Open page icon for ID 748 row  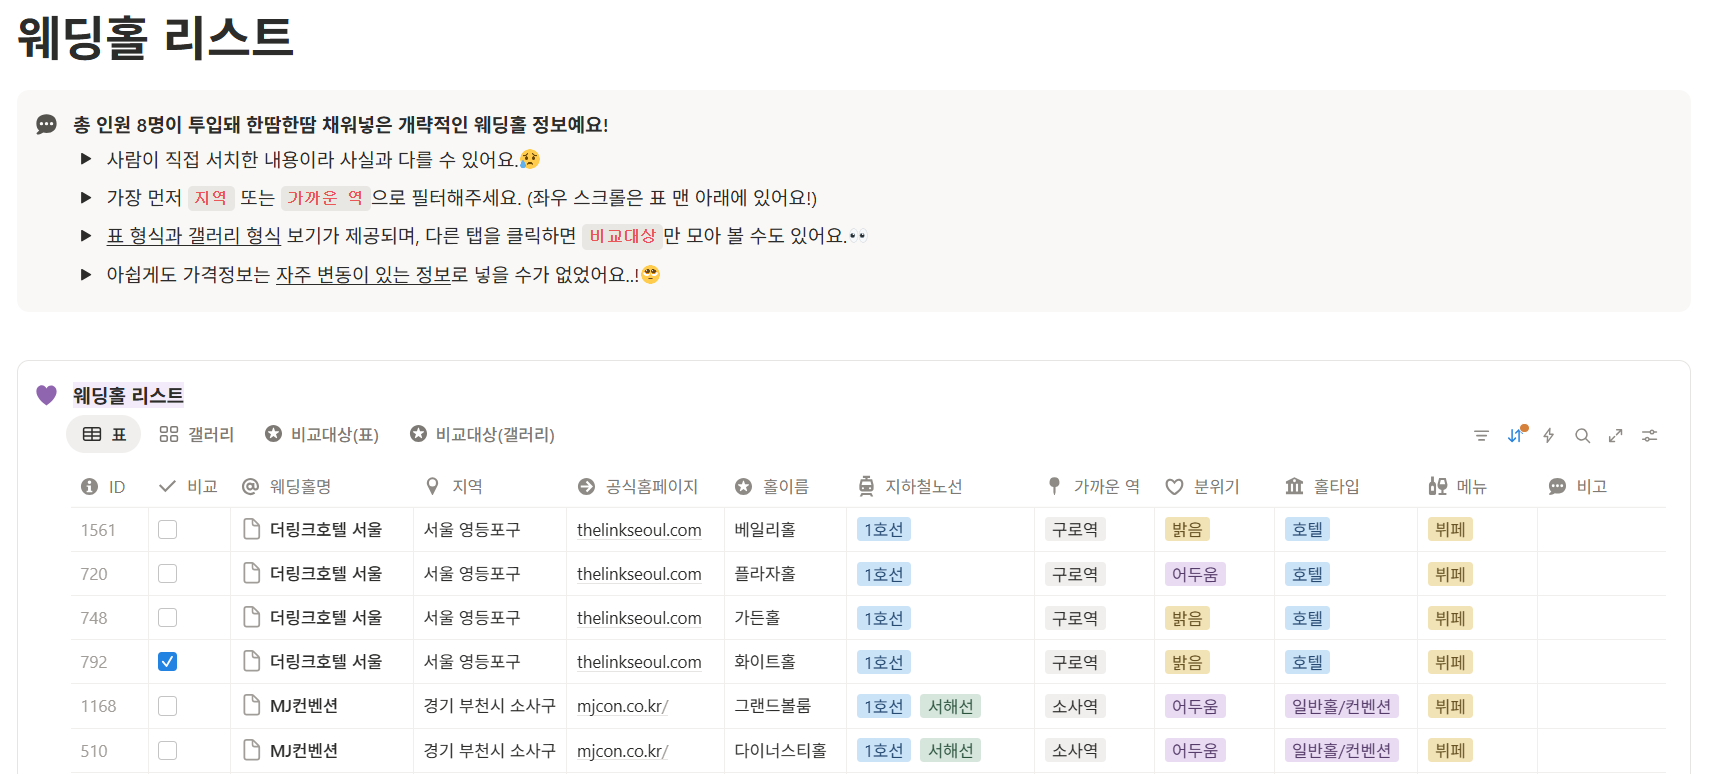pos(252,617)
